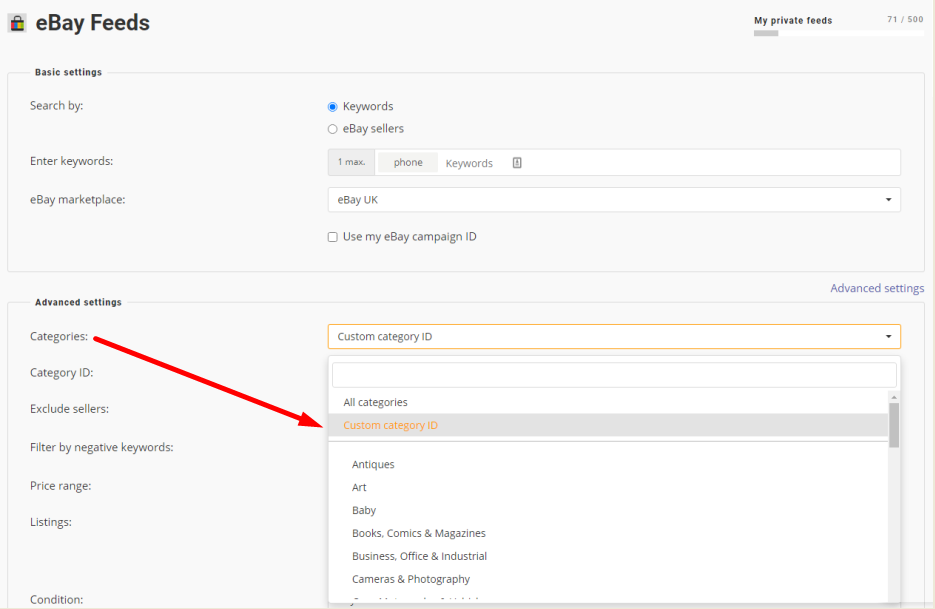Click the eBay Feeds shopping bag icon

[17, 23]
